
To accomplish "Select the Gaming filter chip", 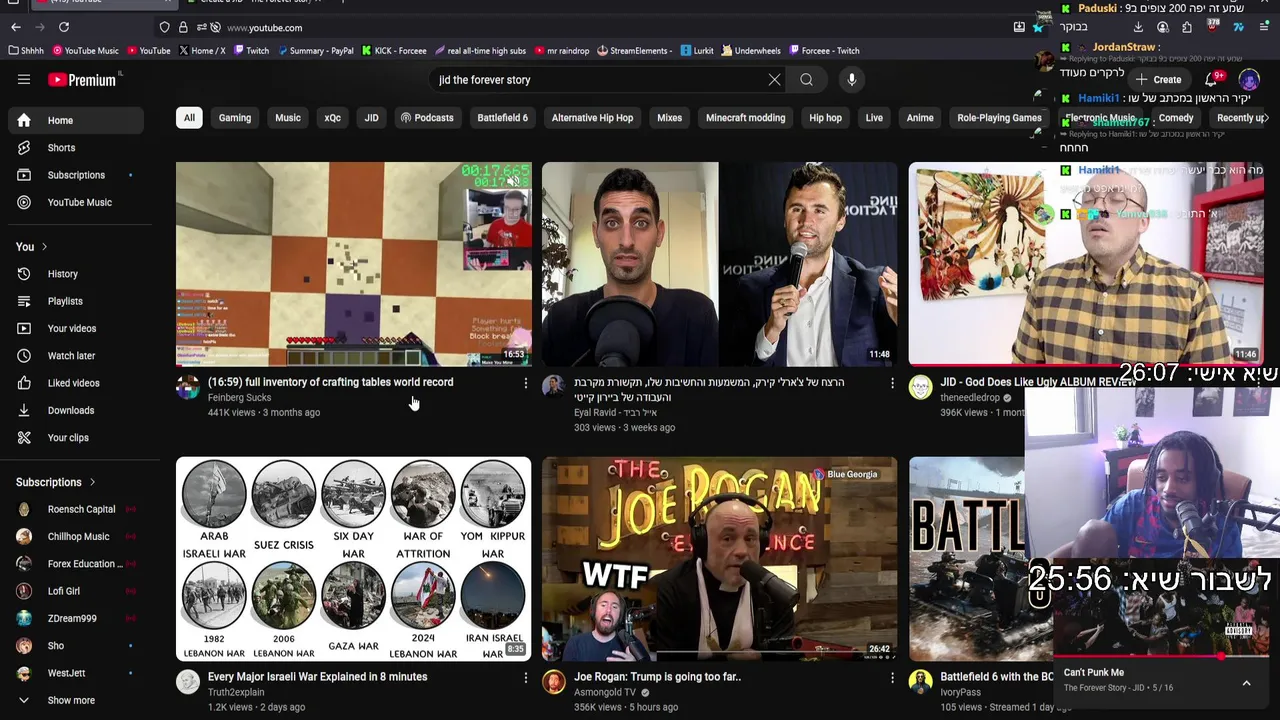I will point(235,118).
